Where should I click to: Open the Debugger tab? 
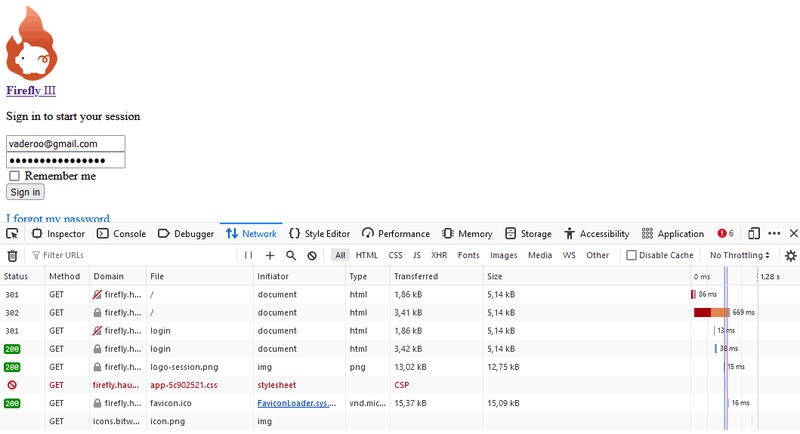pos(186,234)
